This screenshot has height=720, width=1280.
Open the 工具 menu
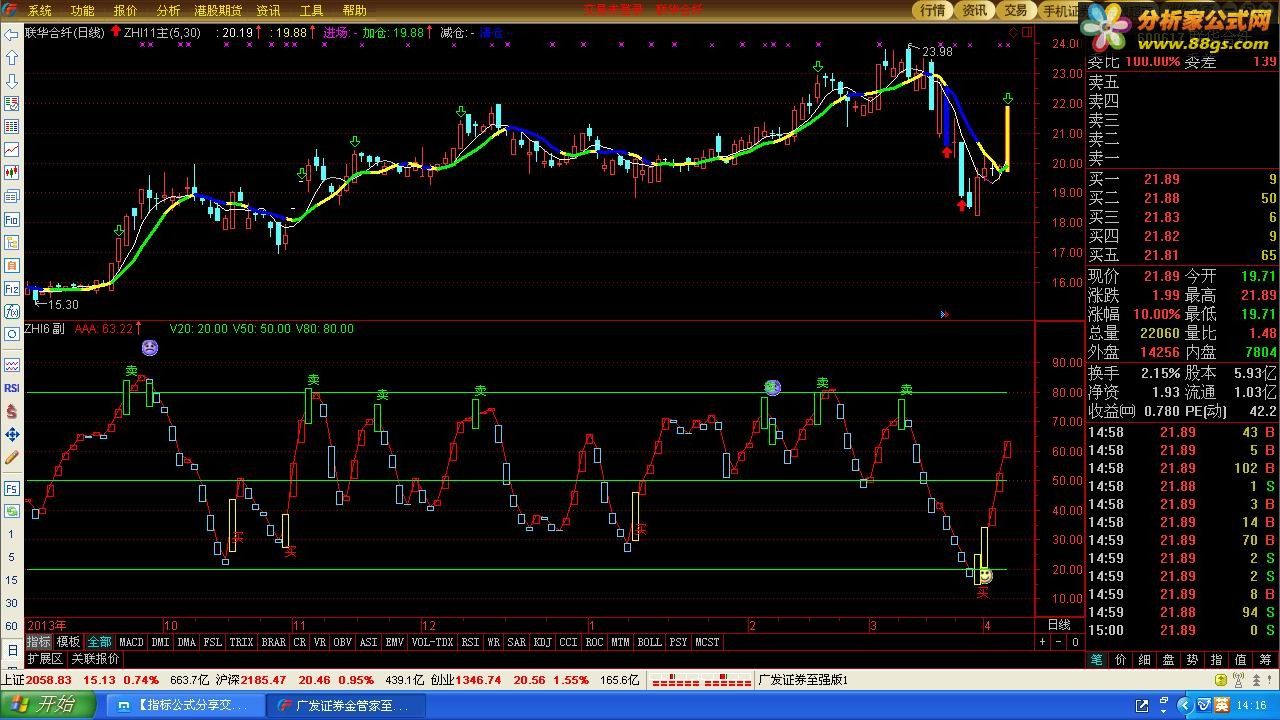point(311,10)
